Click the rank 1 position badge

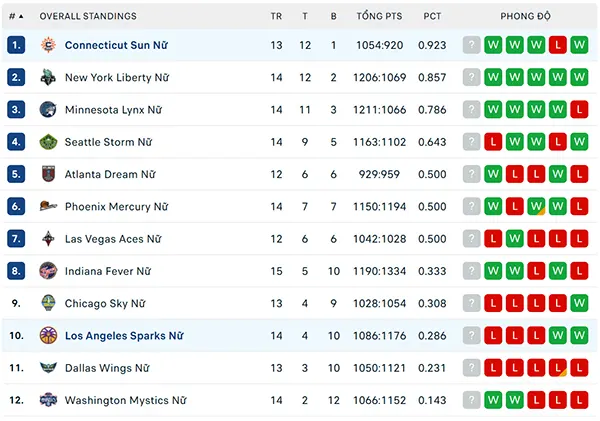(16, 45)
